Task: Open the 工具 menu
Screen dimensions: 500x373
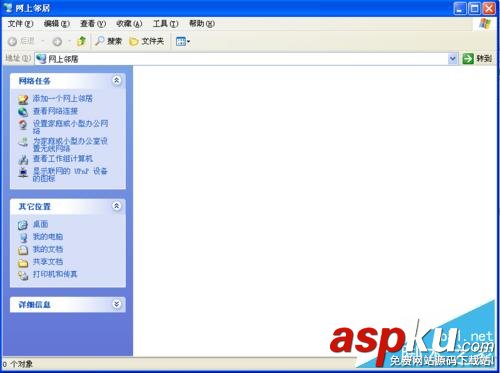Action: click(166, 24)
